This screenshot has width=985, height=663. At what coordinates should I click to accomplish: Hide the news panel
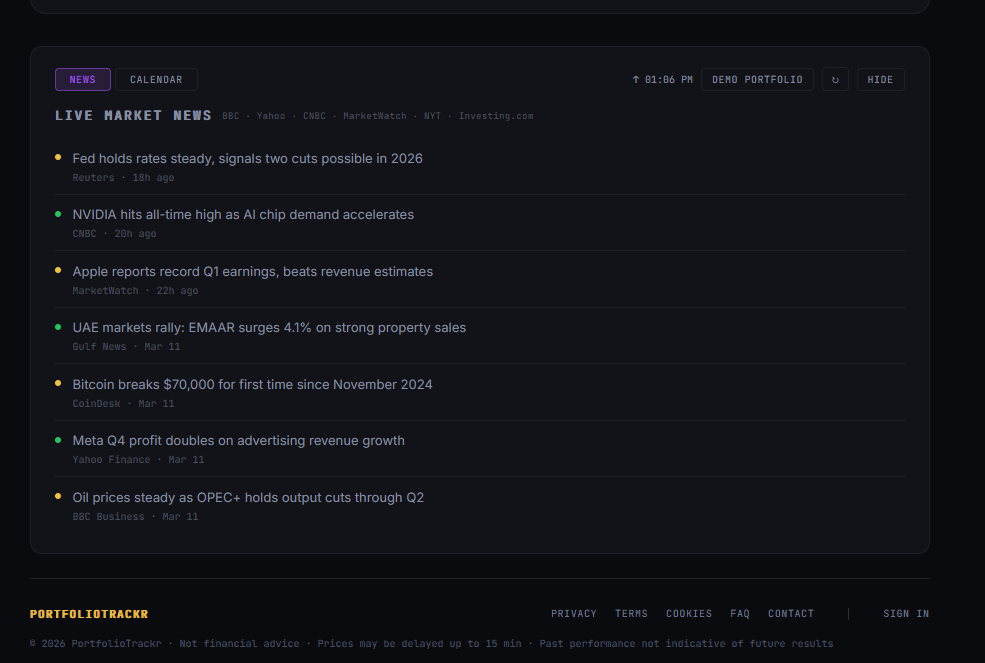(x=880, y=79)
